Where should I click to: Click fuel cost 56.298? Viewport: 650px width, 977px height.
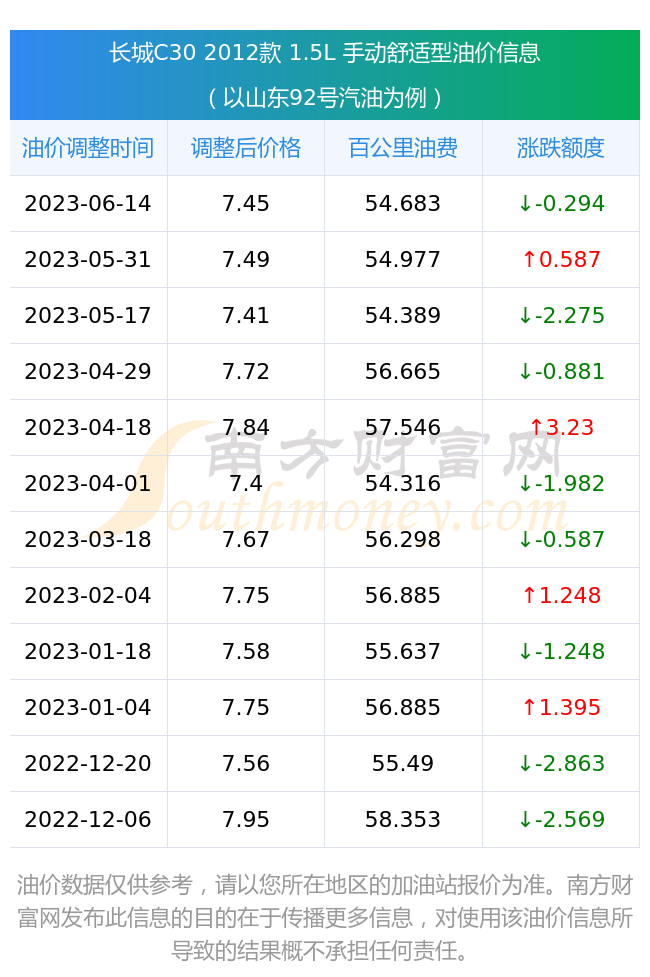tap(403, 540)
